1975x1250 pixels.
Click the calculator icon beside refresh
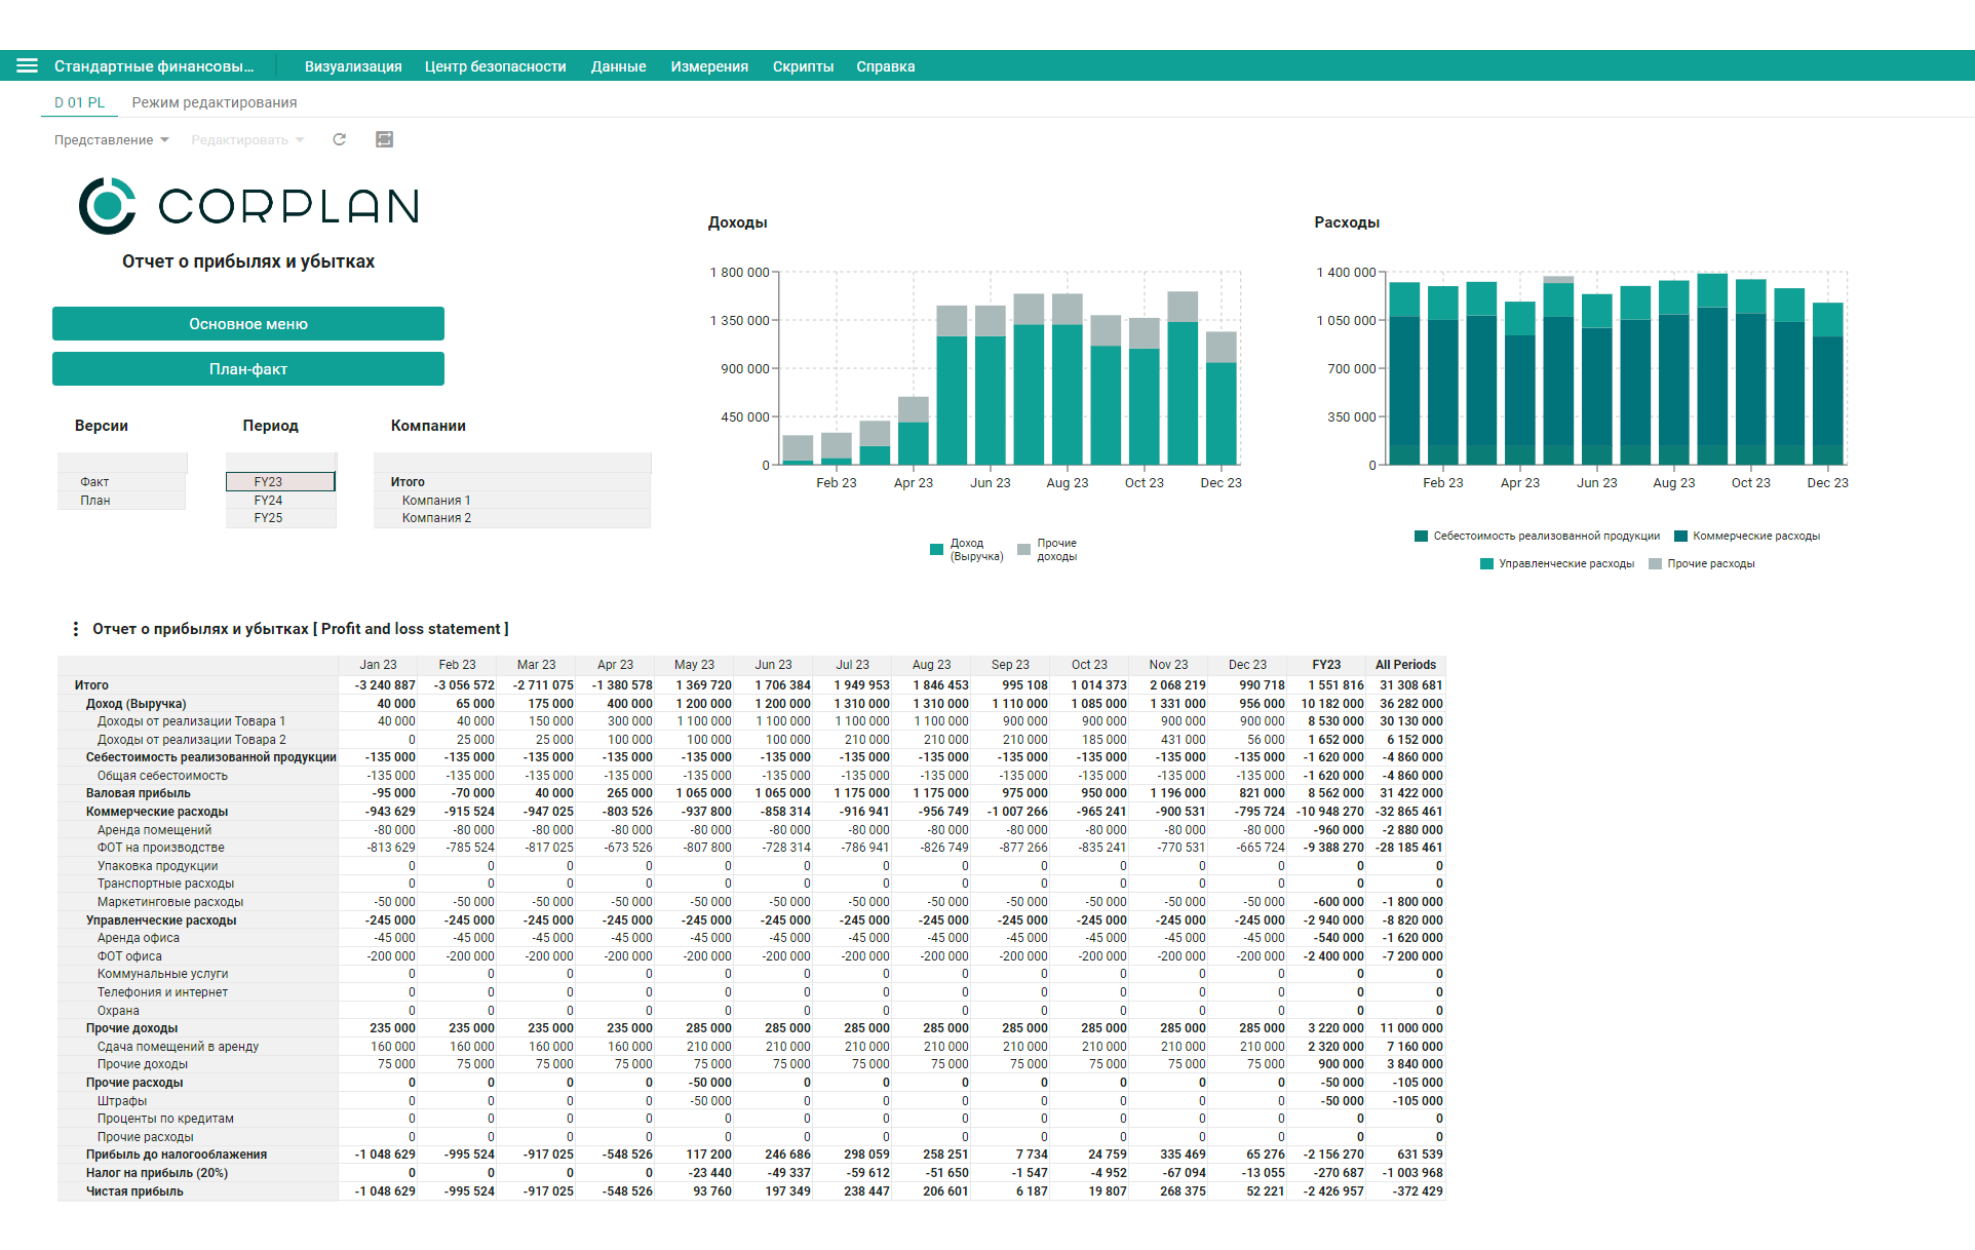click(x=384, y=139)
